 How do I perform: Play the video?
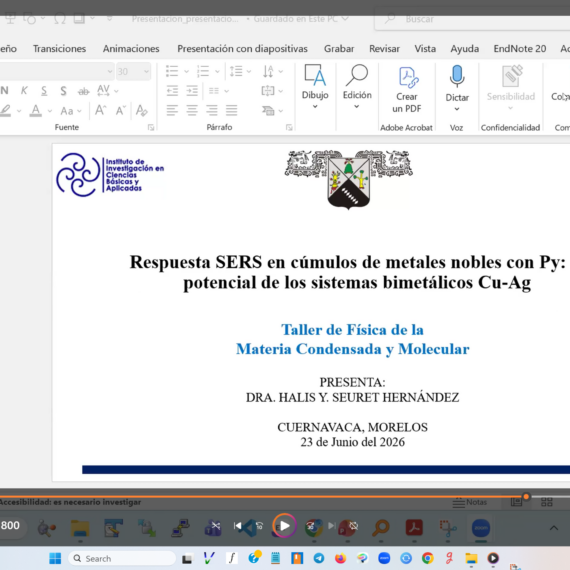click(285, 526)
